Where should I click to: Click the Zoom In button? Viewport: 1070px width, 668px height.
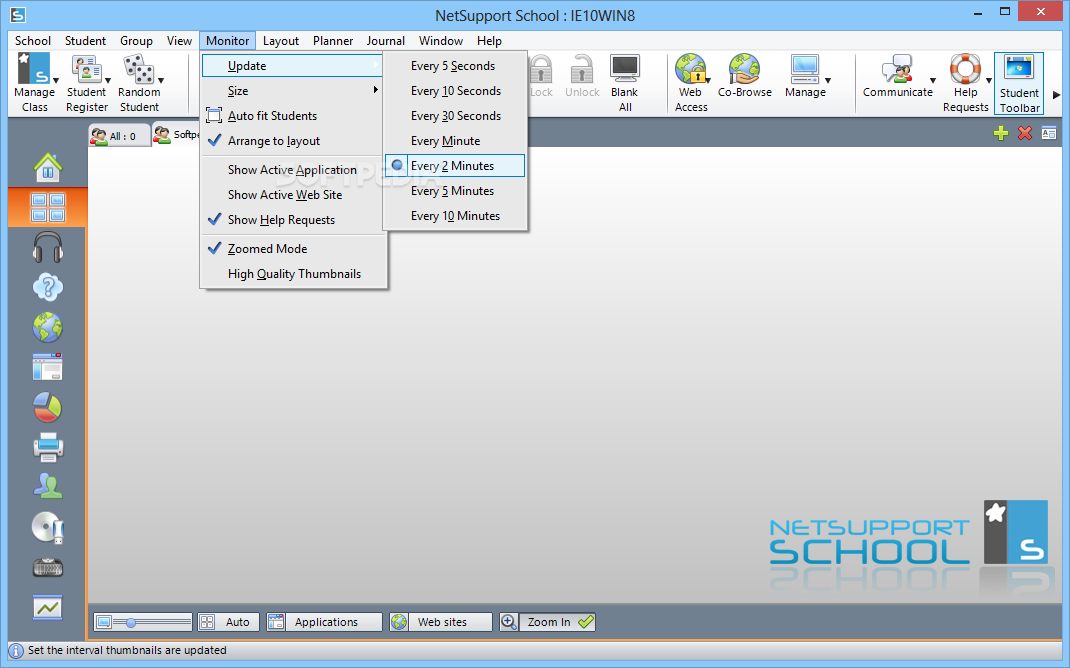pos(547,622)
